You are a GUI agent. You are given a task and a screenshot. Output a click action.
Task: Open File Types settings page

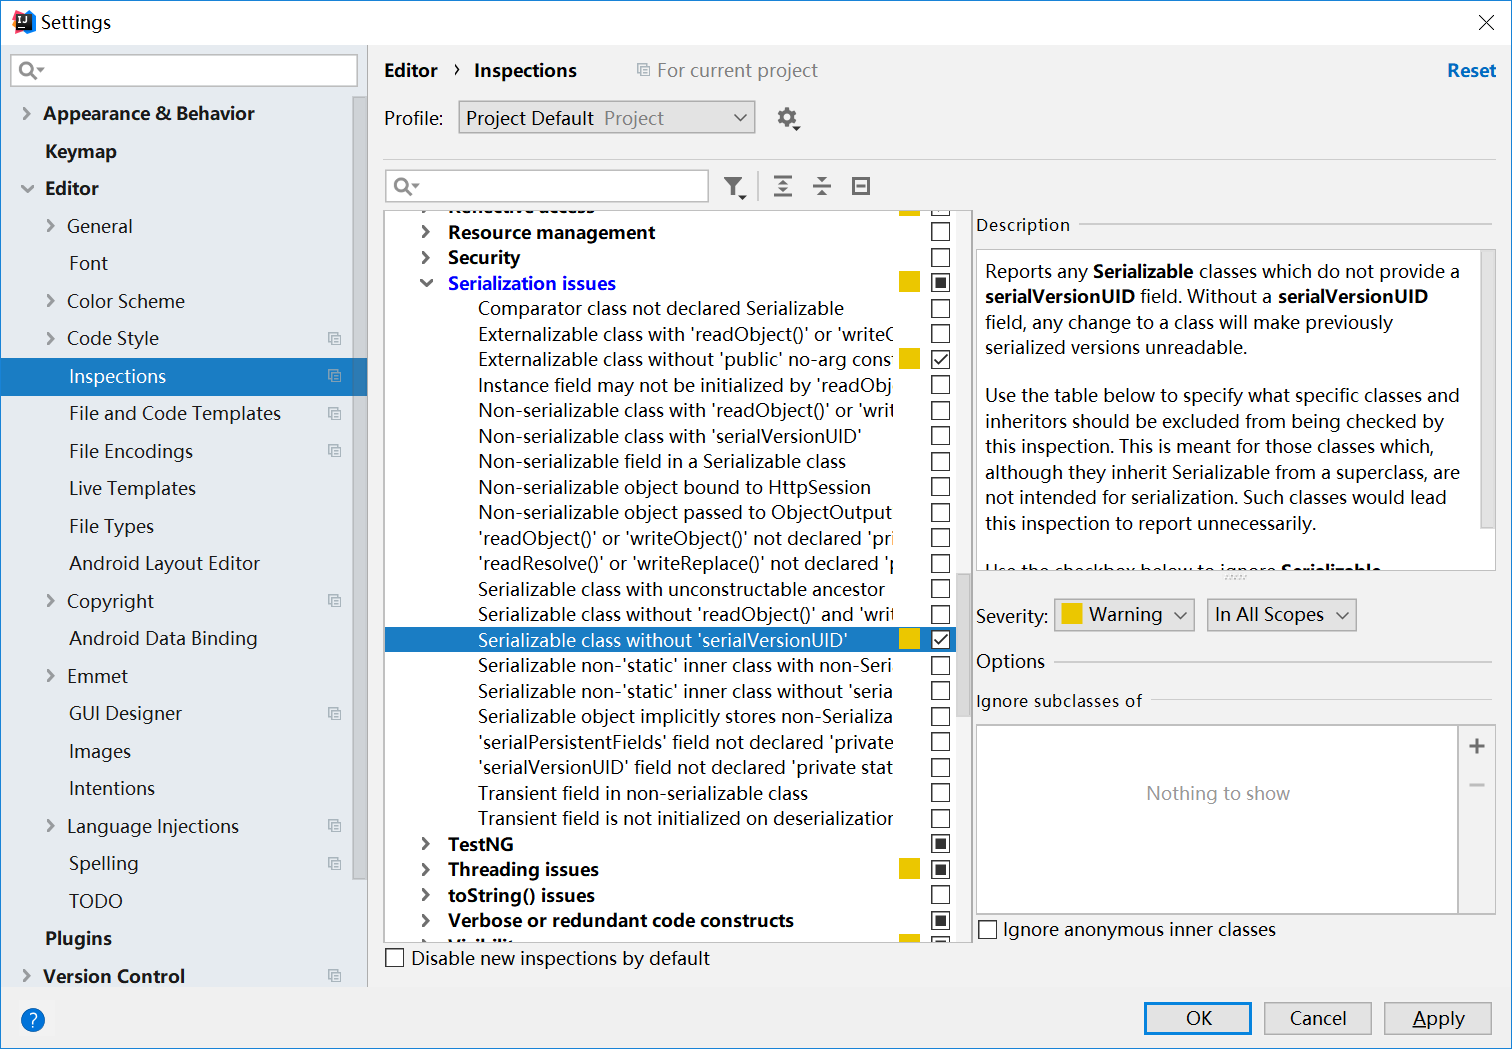tap(111, 526)
